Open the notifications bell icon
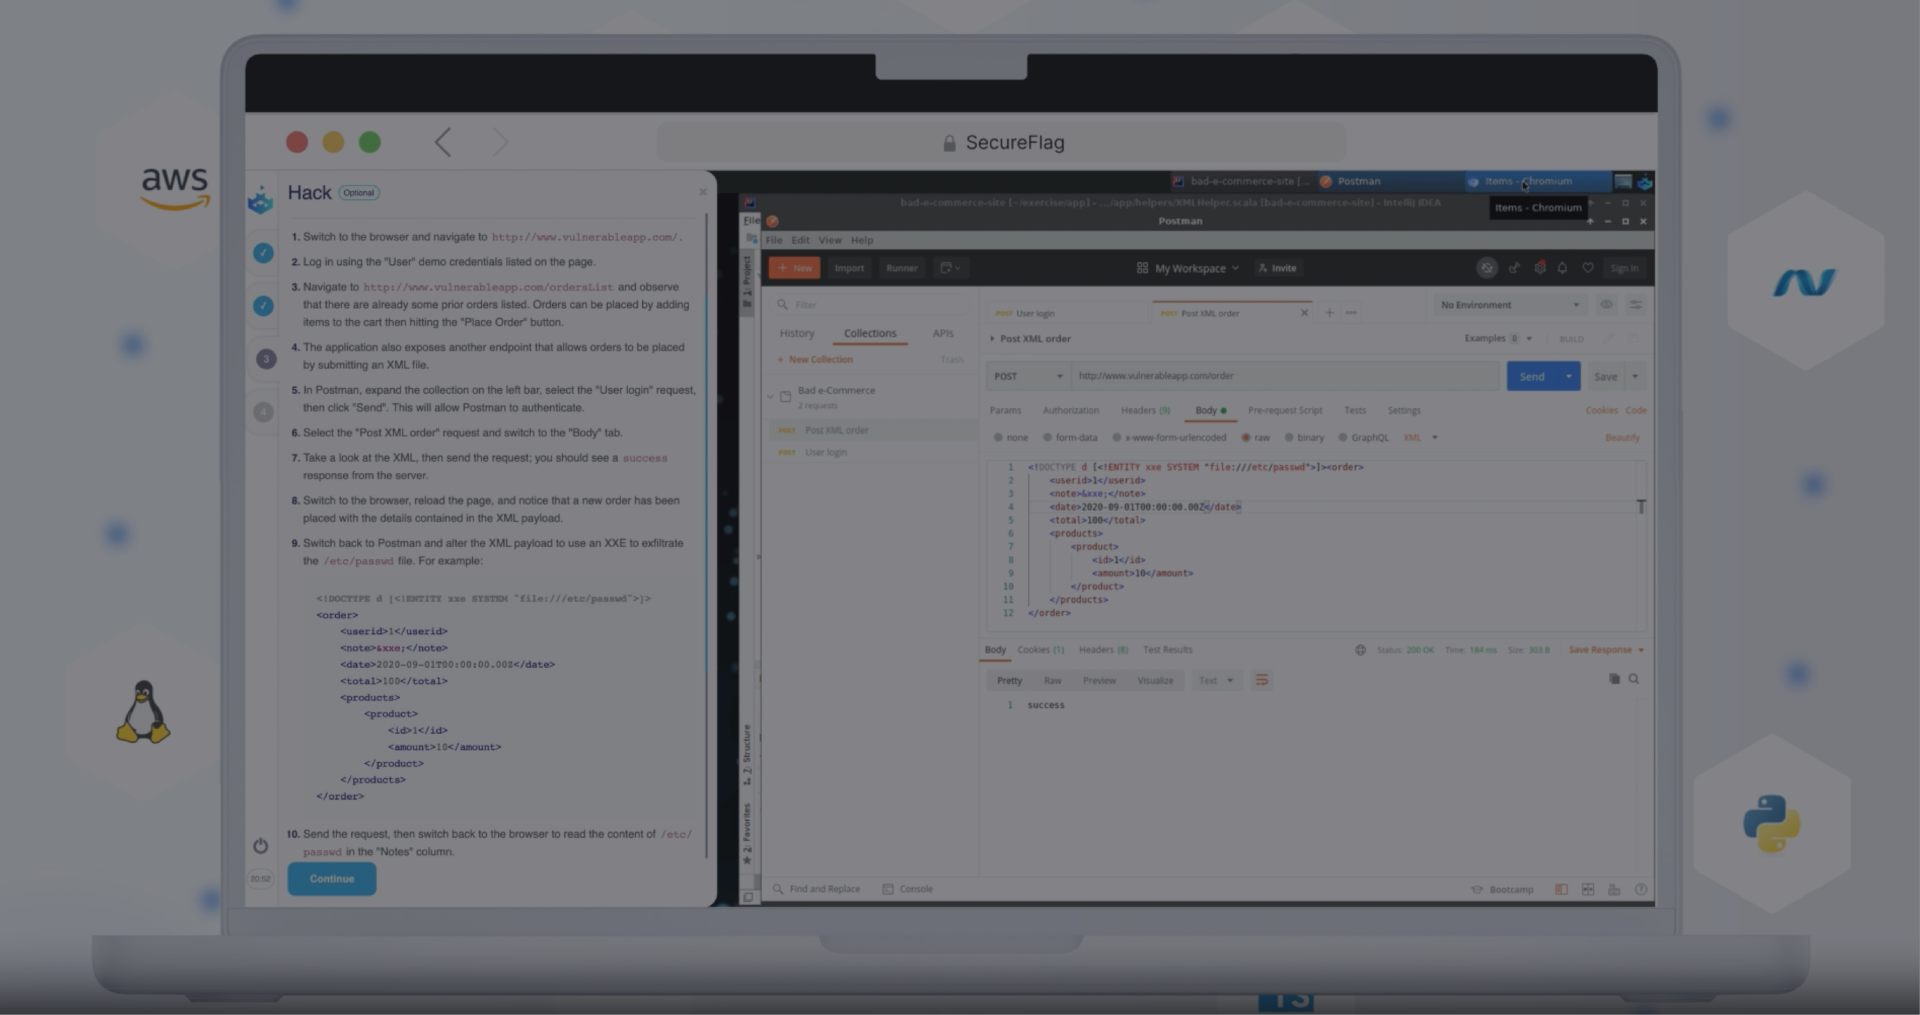 pyautogui.click(x=1563, y=268)
